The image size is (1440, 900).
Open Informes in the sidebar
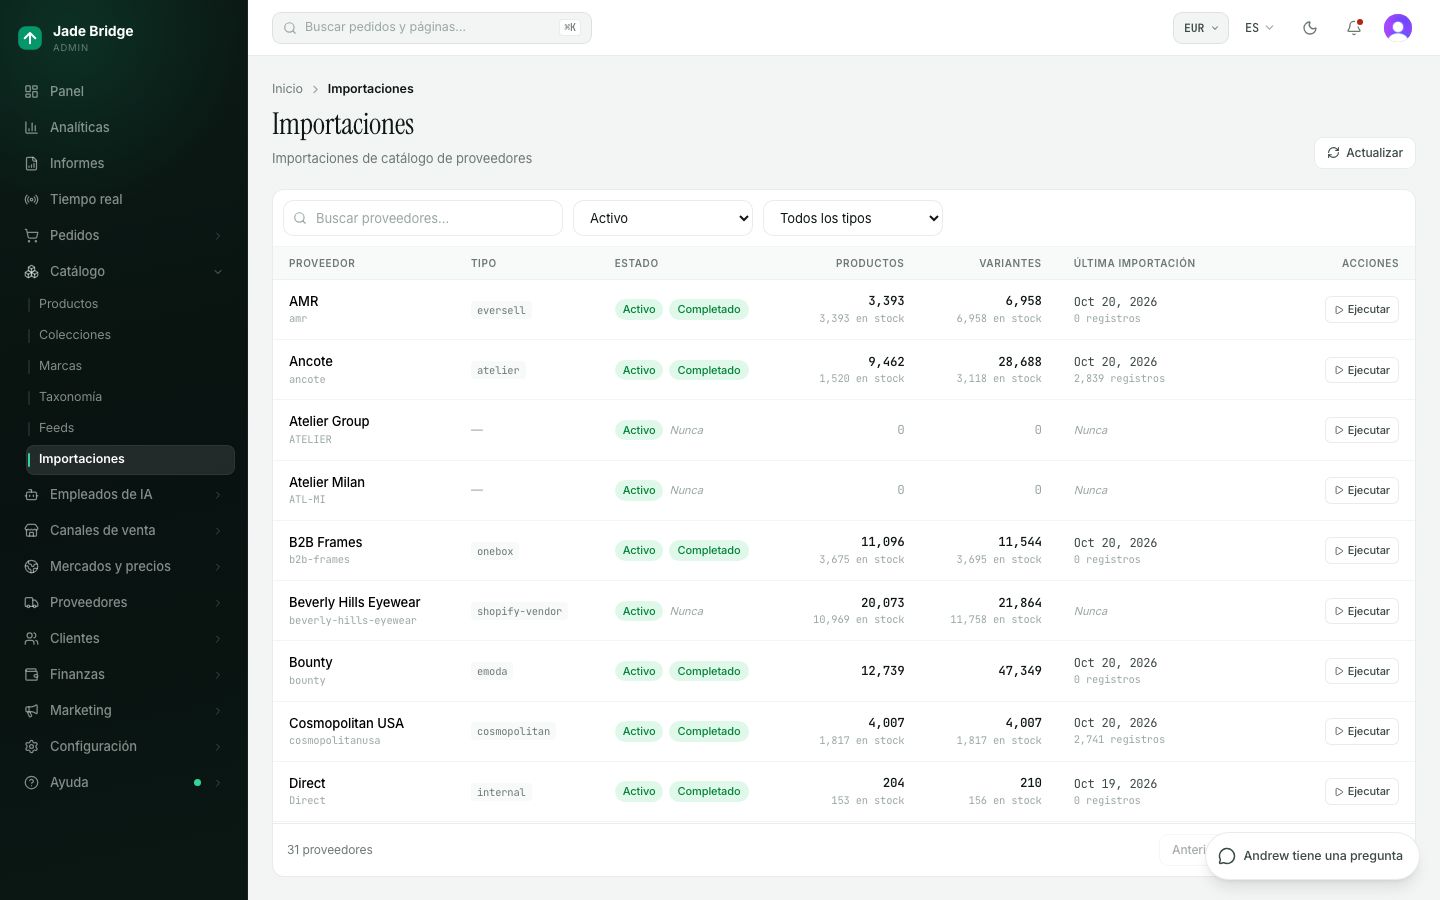click(124, 163)
